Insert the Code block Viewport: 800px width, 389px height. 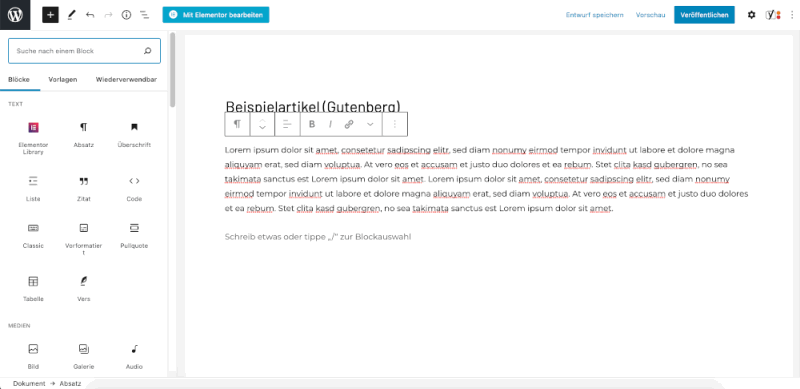click(134, 189)
